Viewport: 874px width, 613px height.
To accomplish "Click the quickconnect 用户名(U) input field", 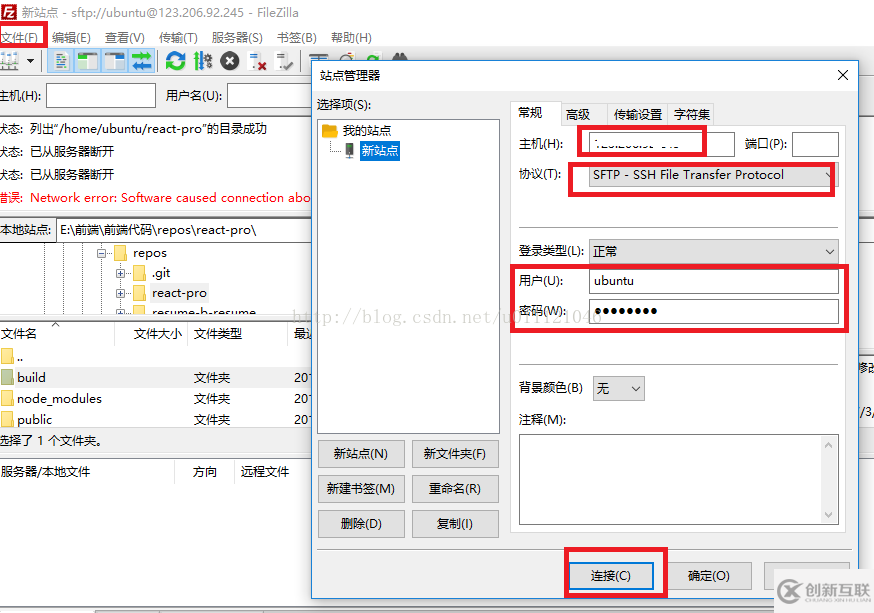I will (x=269, y=95).
